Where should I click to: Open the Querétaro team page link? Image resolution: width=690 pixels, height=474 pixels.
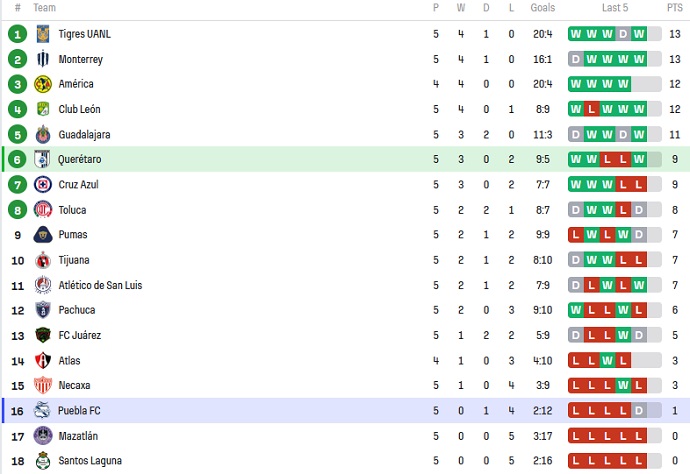tap(79, 159)
